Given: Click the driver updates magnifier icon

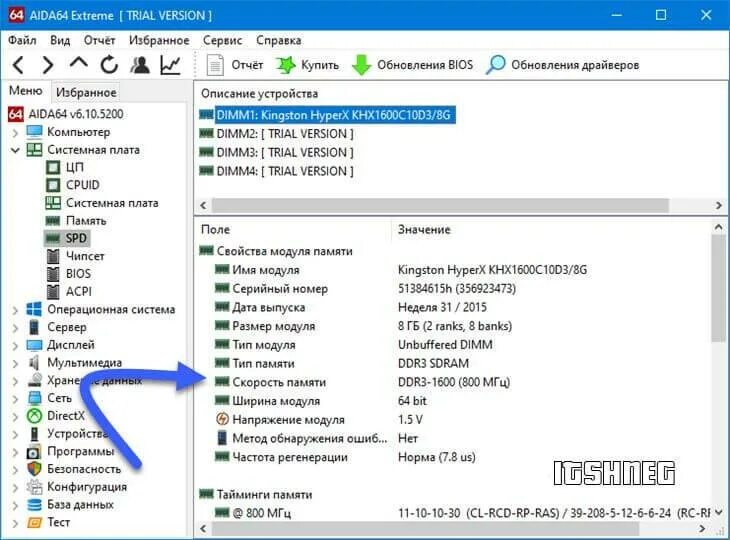Looking at the screenshot, I should tap(495, 65).
